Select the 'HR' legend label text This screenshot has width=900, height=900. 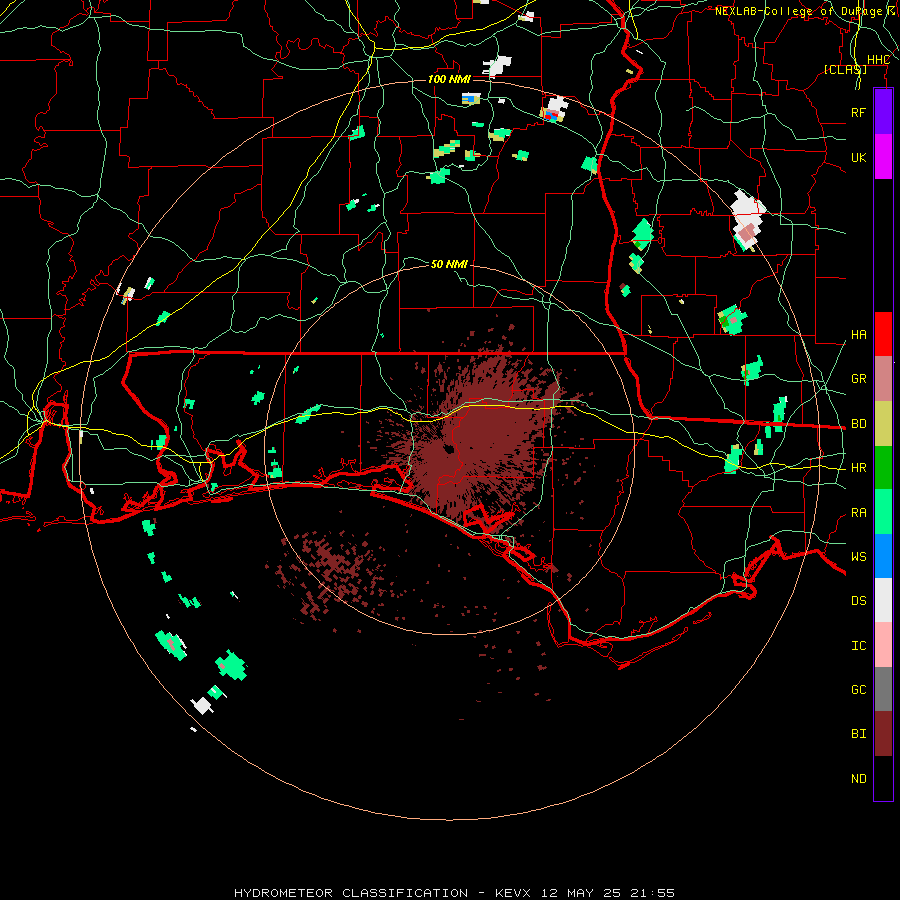click(858, 468)
